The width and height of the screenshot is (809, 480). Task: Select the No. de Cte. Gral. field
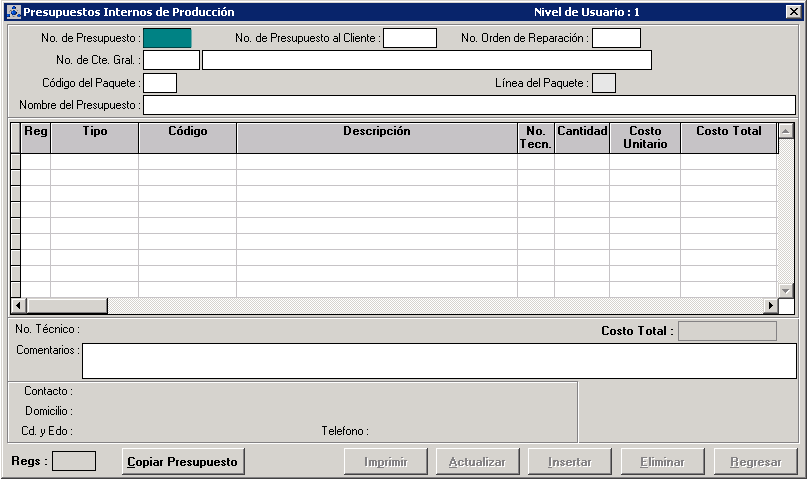(x=171, y=60)
